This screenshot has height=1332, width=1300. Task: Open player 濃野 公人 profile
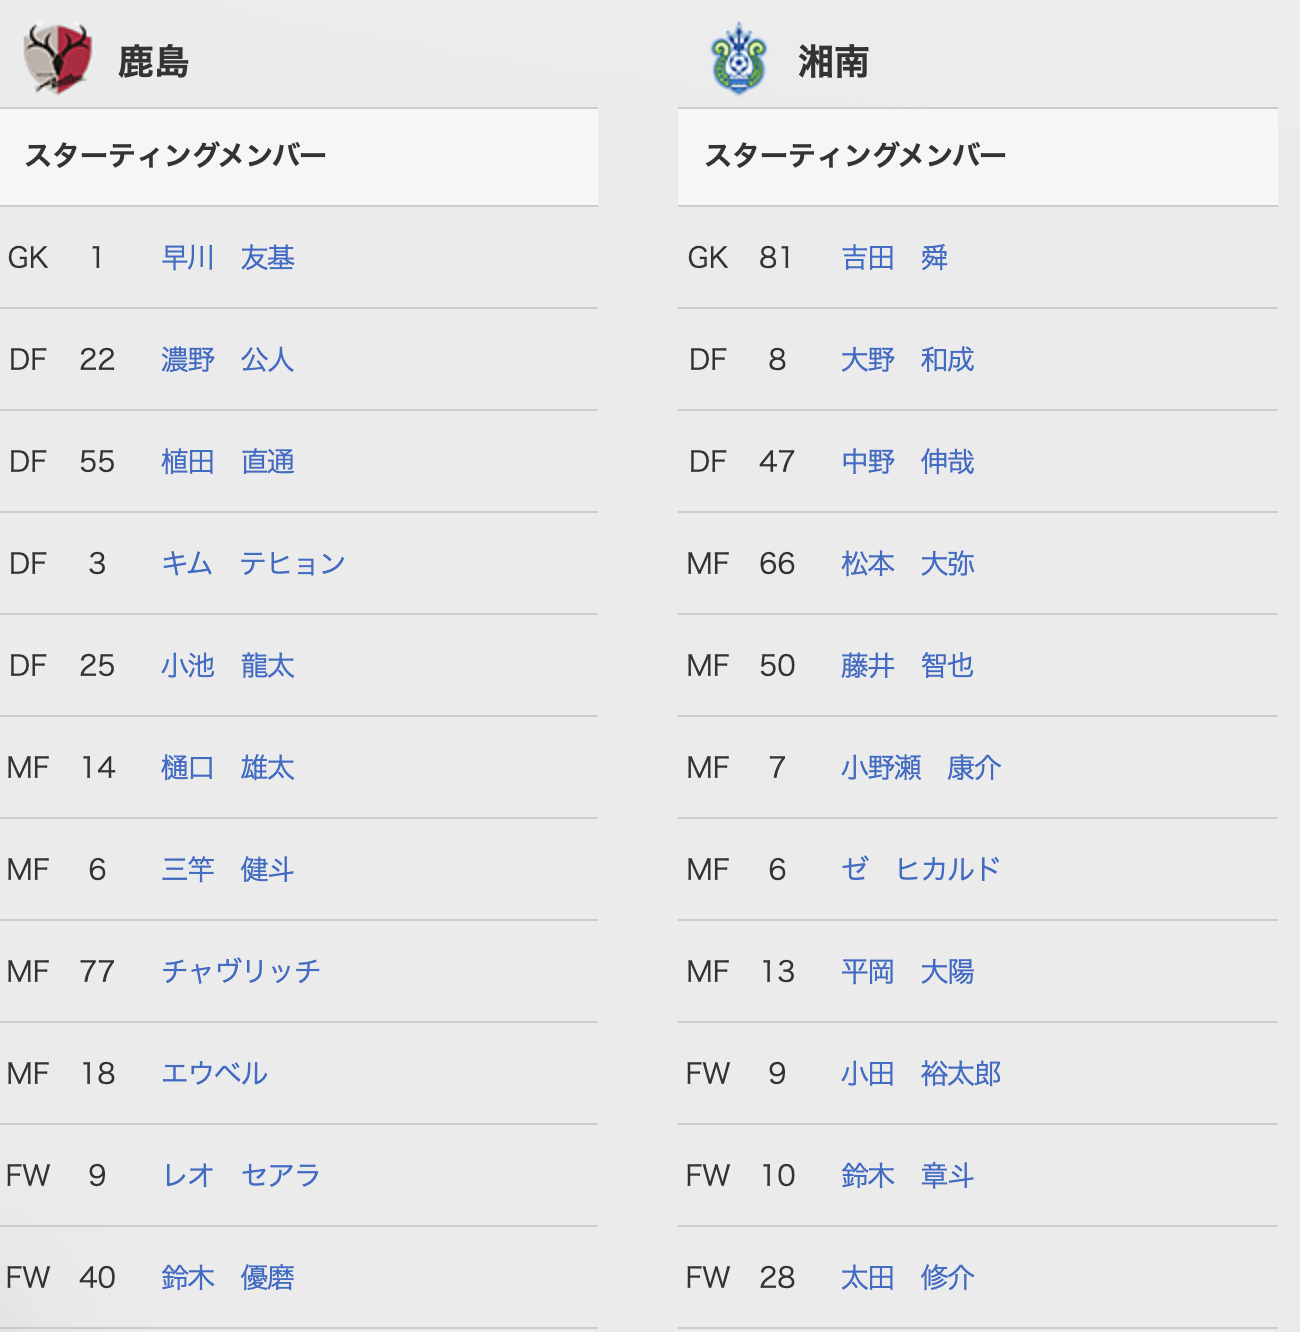pos(228,360)
